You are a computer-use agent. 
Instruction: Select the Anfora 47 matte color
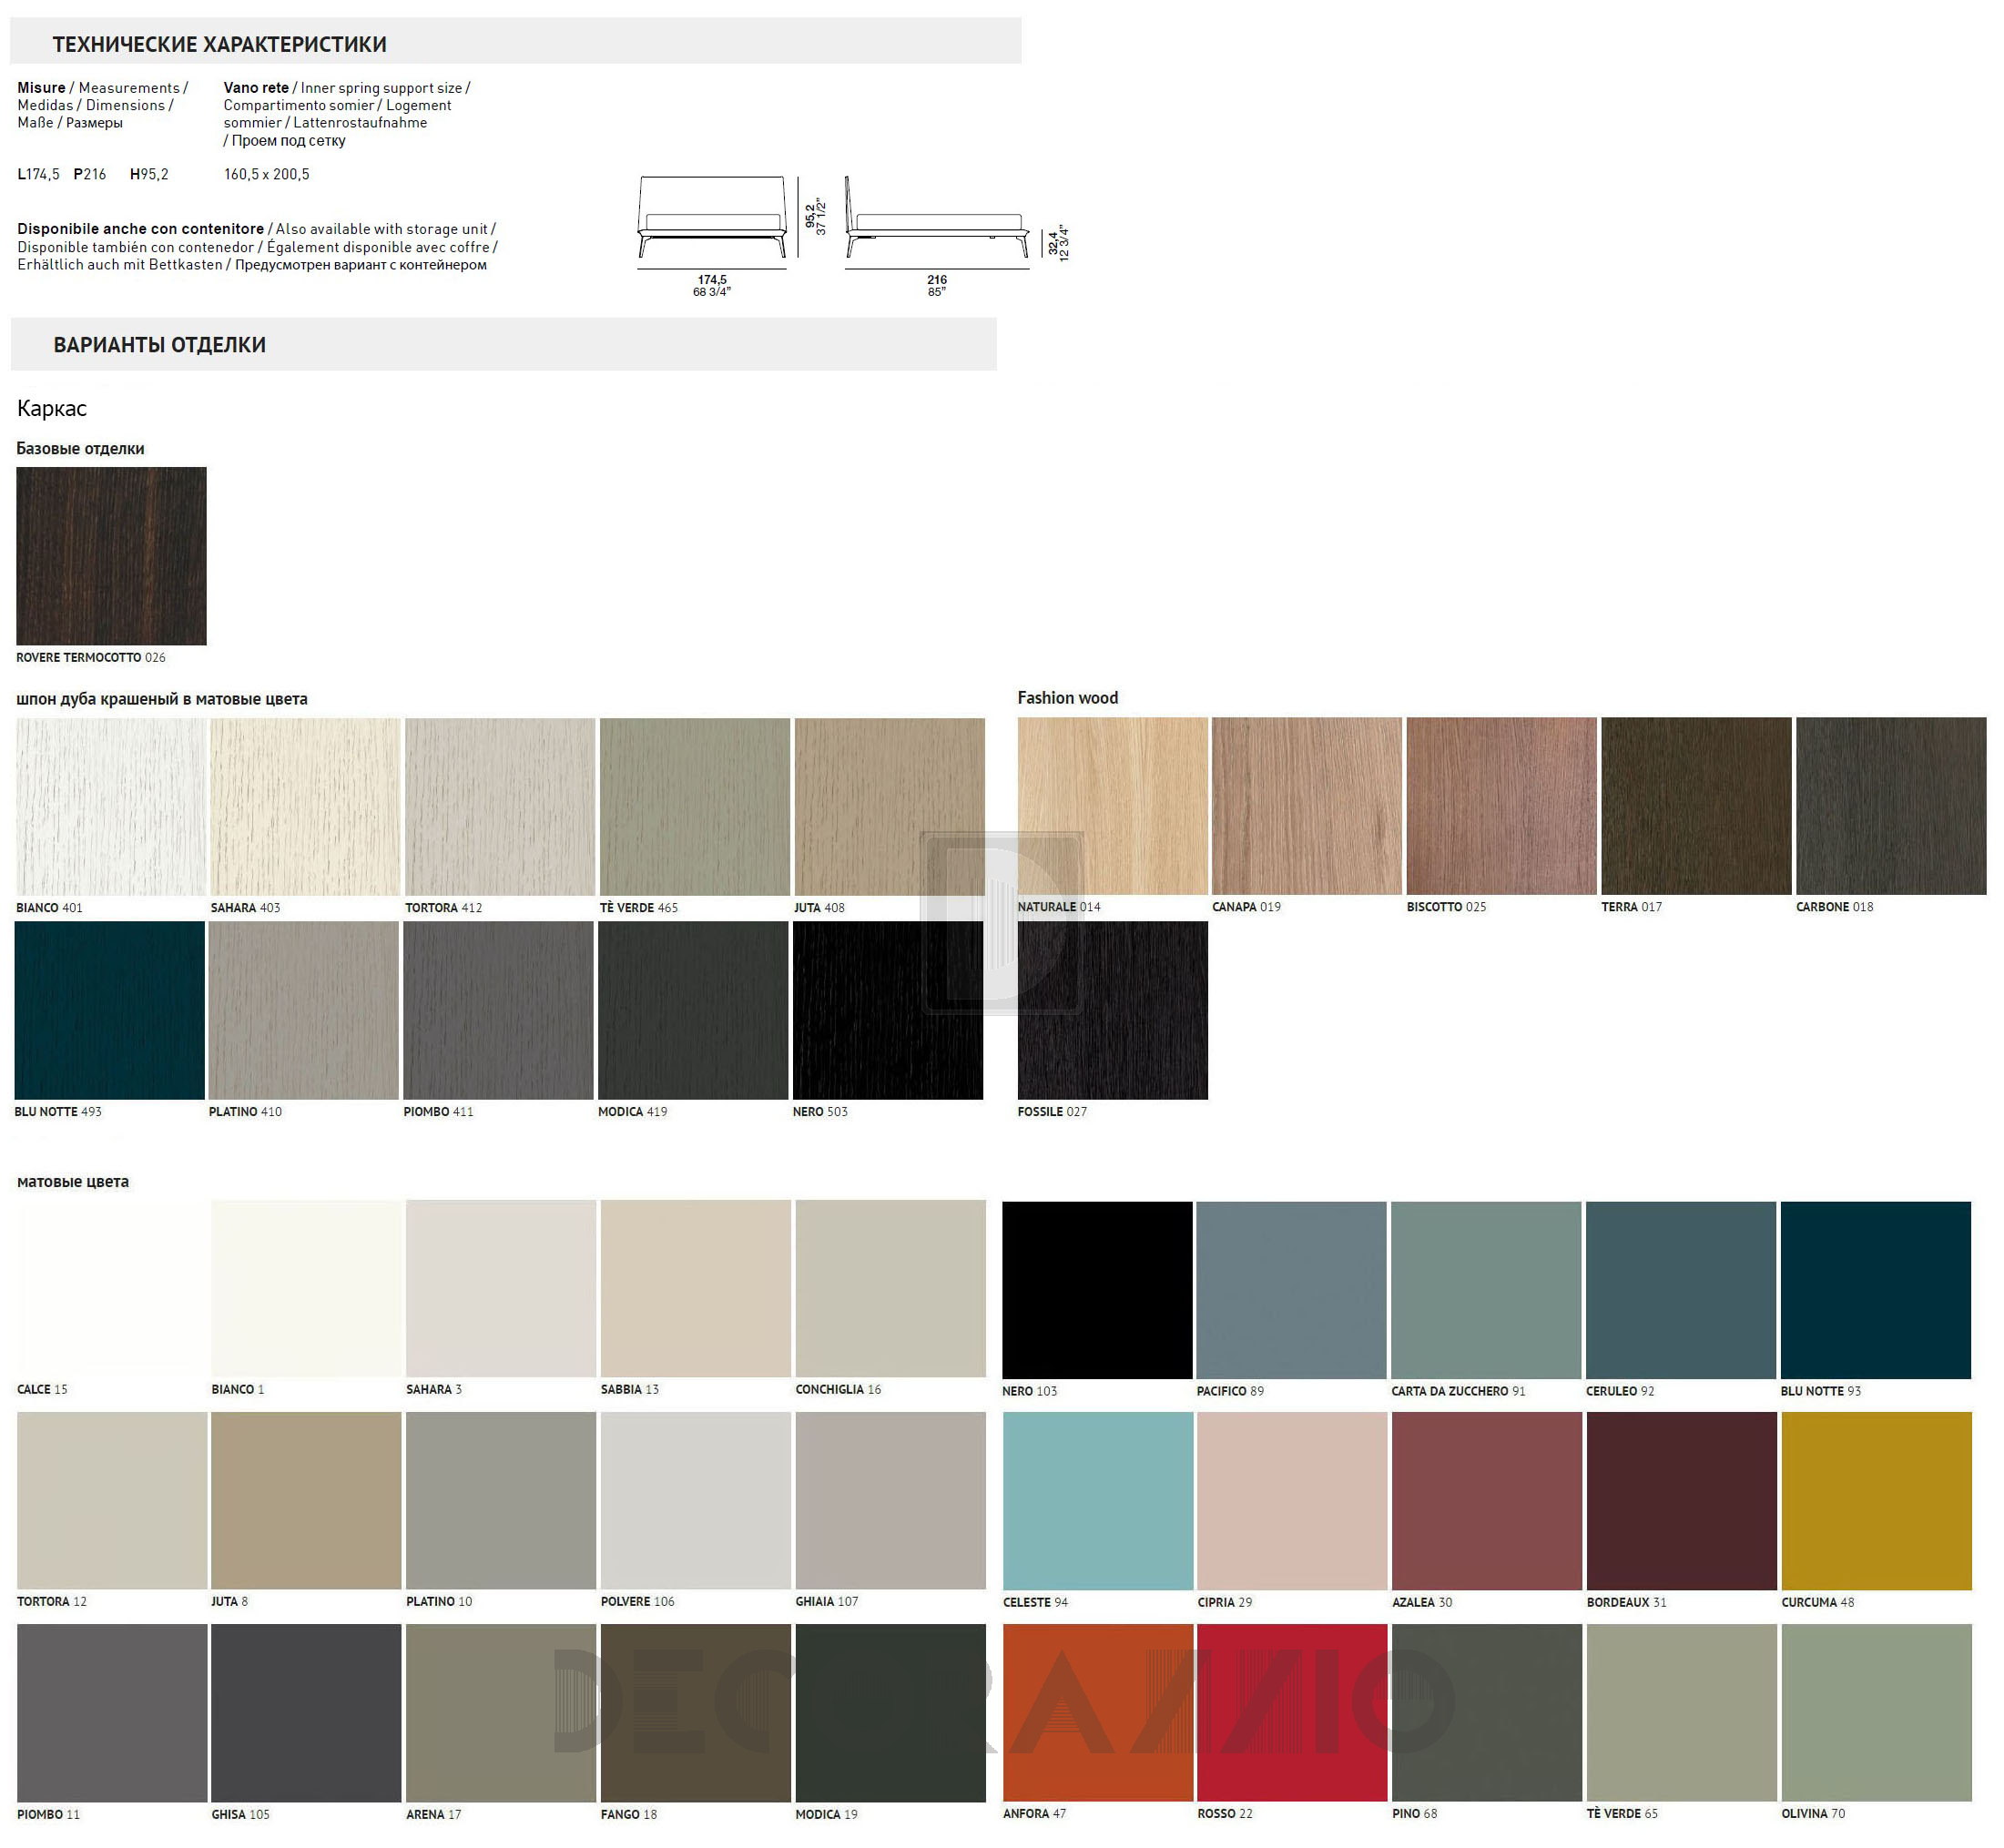click(x=1098, y=1713)
